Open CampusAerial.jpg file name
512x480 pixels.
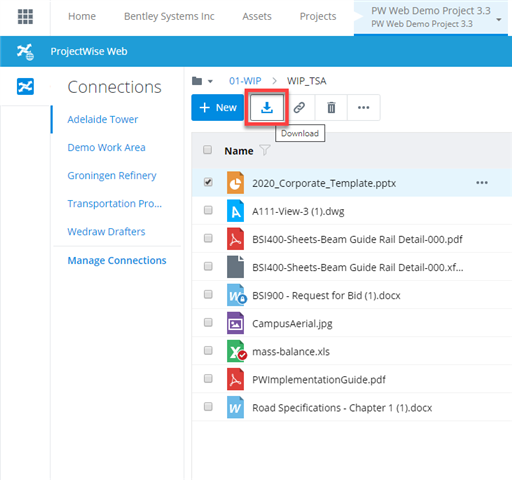tap(292, 324)
